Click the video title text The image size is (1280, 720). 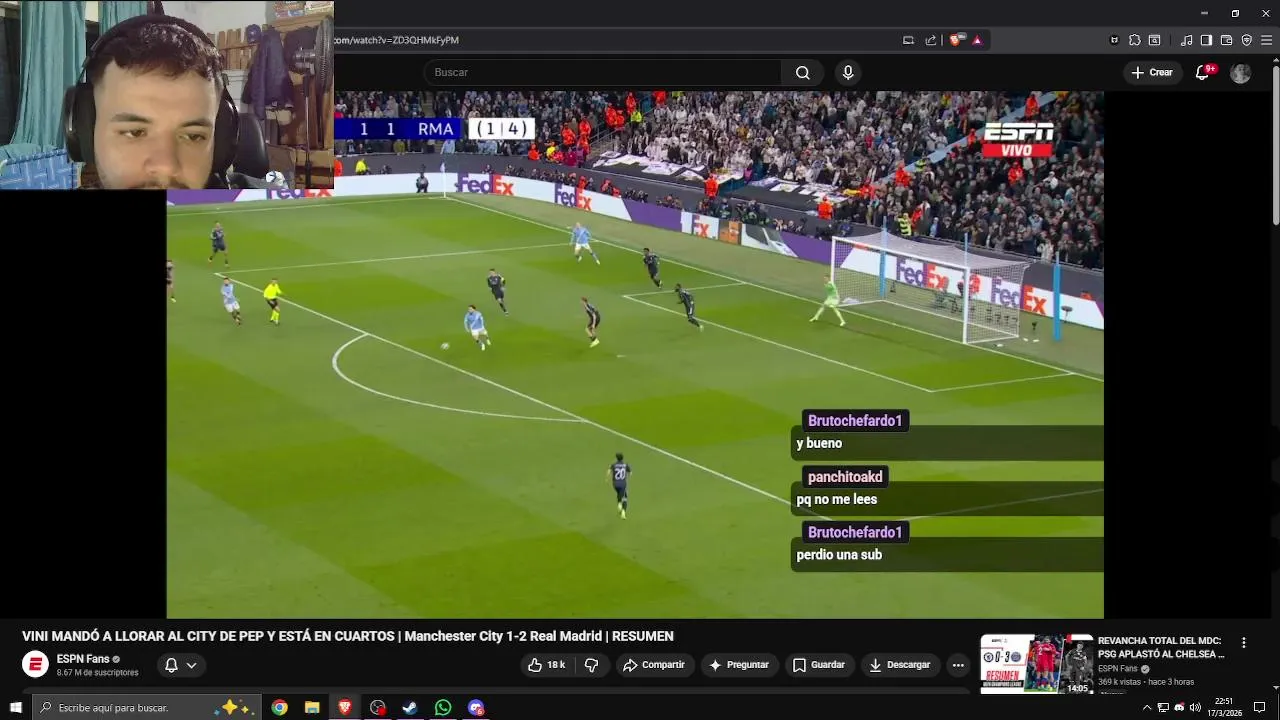point(348,636)
